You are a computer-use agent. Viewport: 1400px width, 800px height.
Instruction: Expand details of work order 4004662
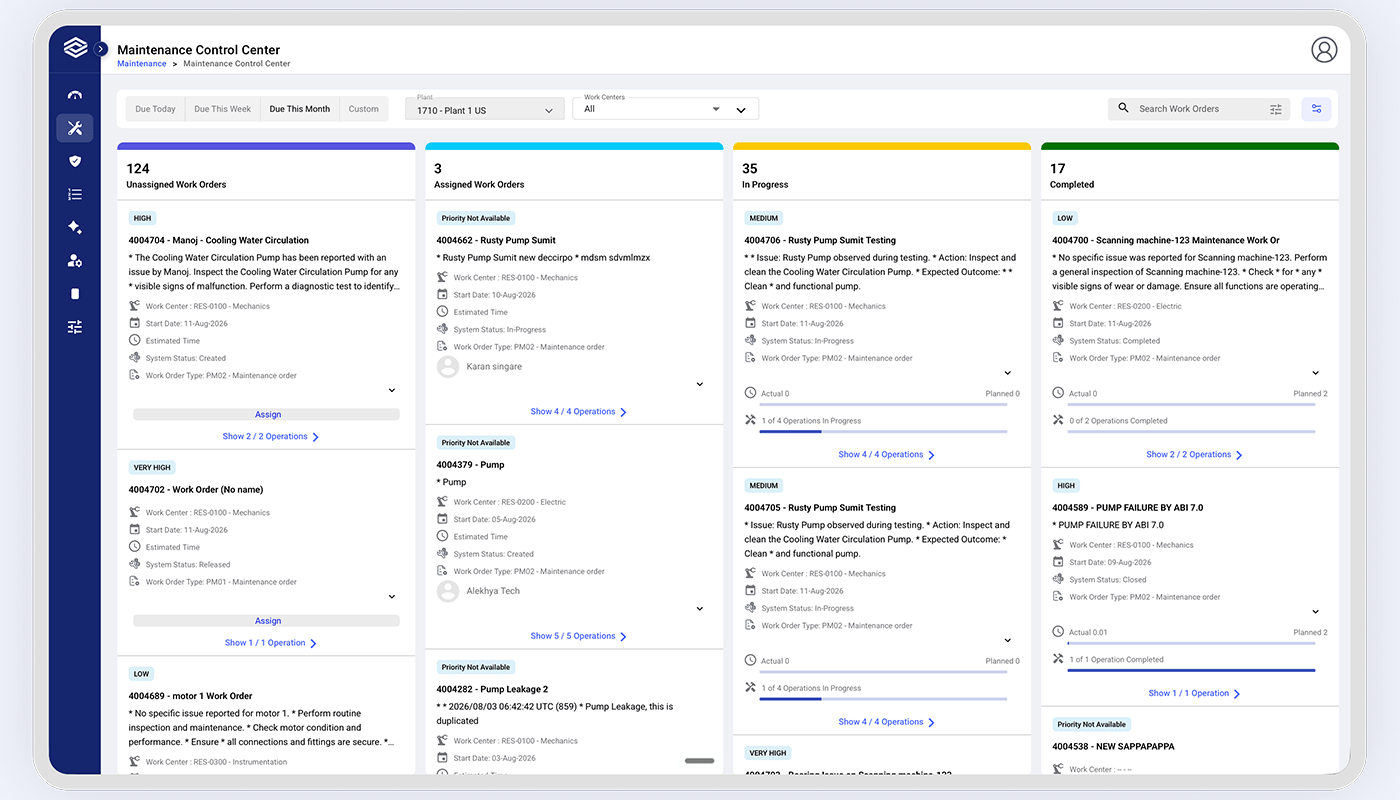pos(700,384)
